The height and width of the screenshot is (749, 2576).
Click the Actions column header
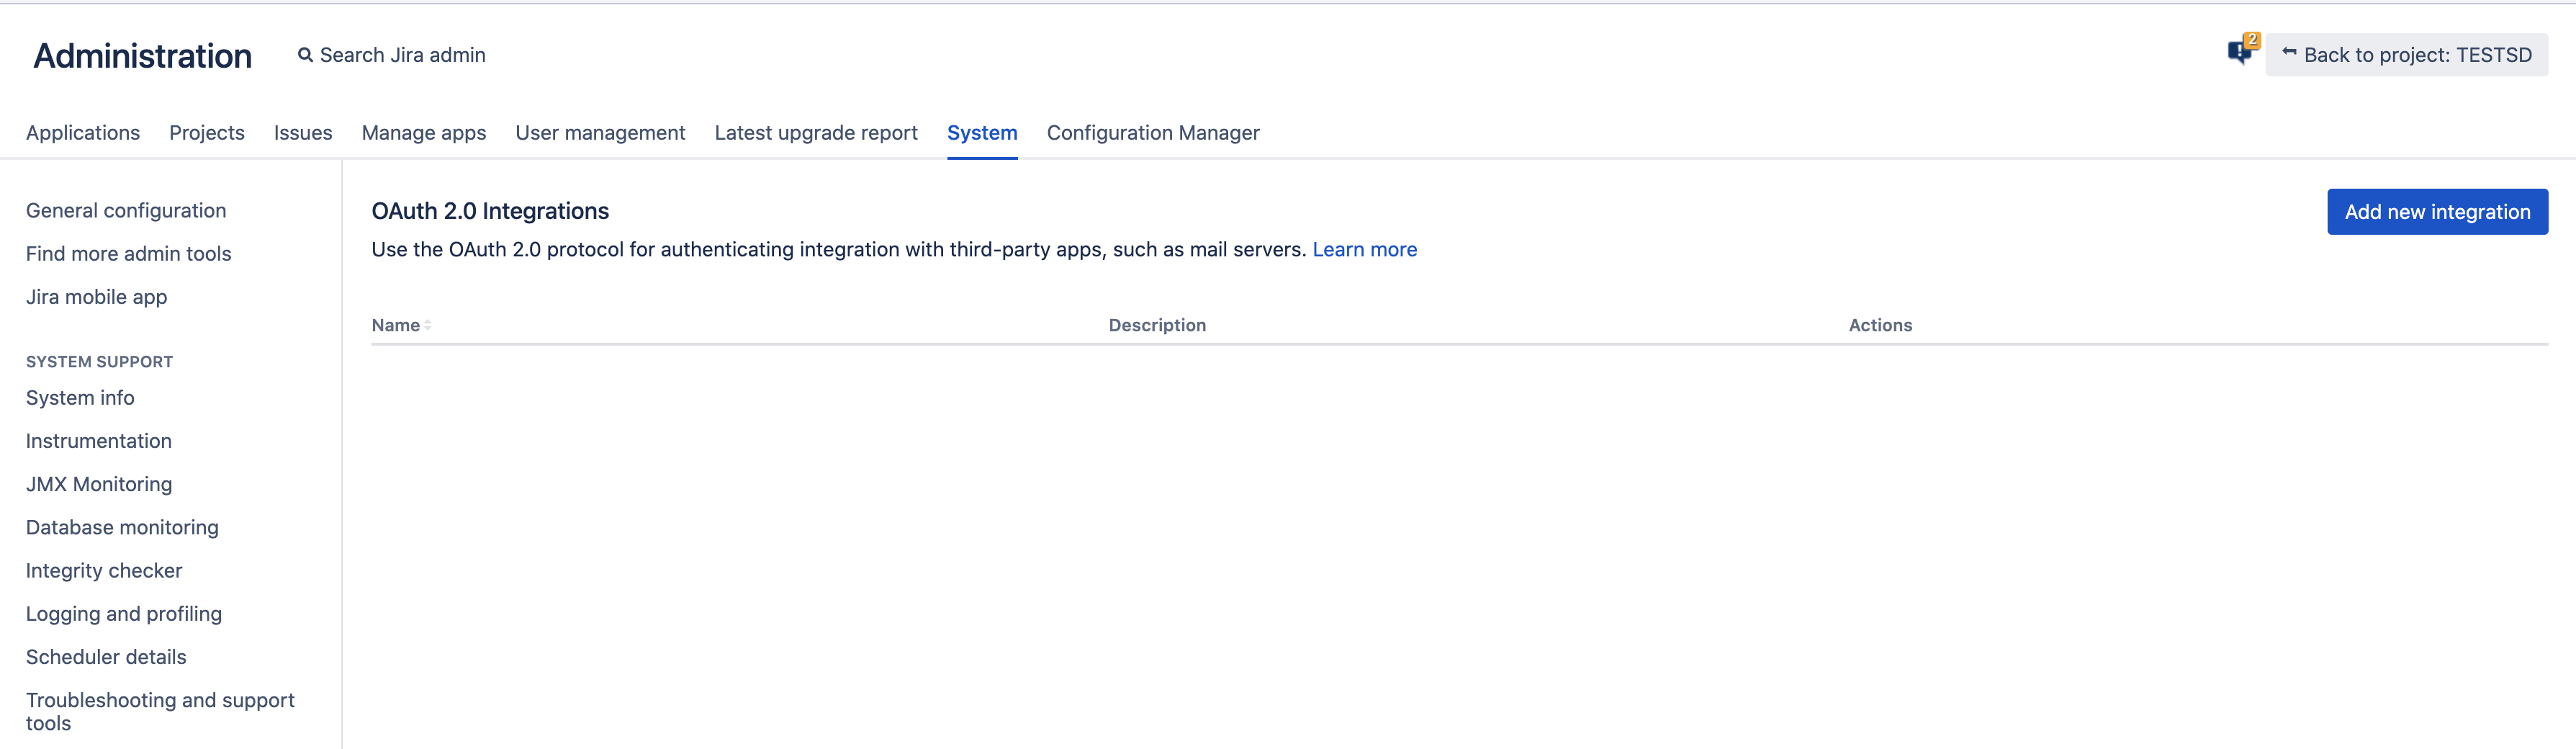[1880, 325]
